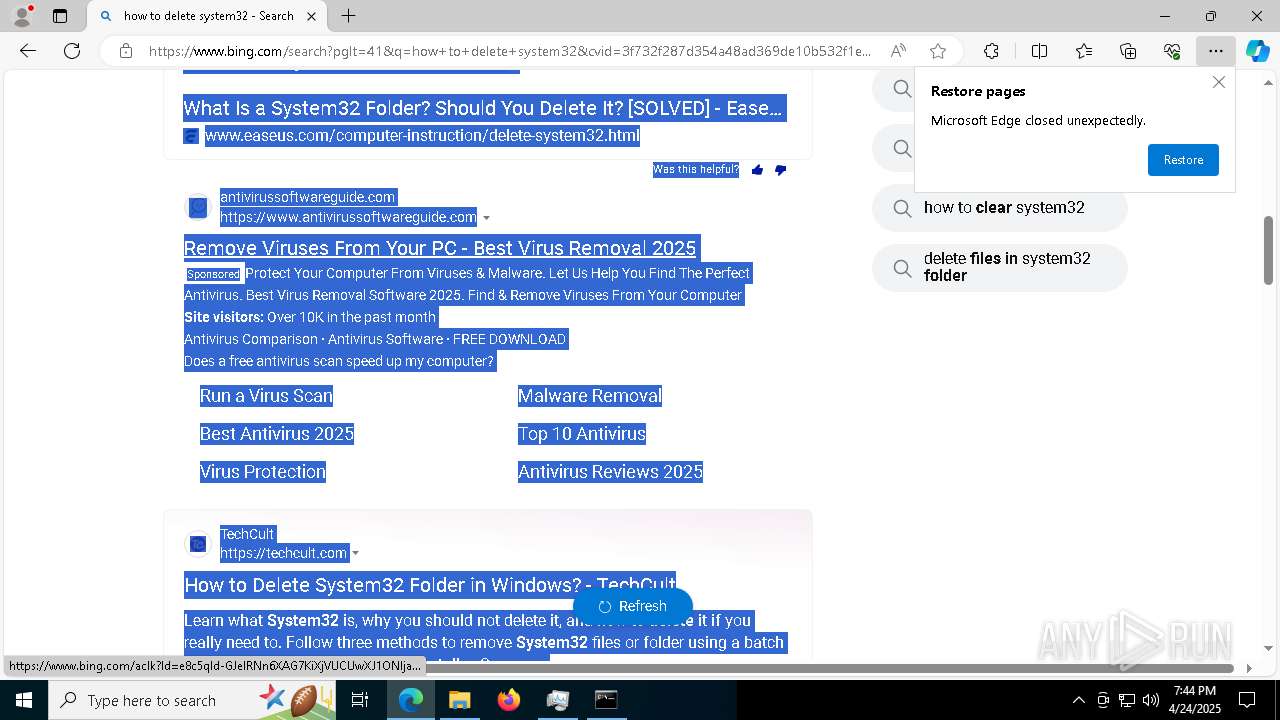
Task: Open TechCult Delete System32 Folder result
Action: (430, 585)
